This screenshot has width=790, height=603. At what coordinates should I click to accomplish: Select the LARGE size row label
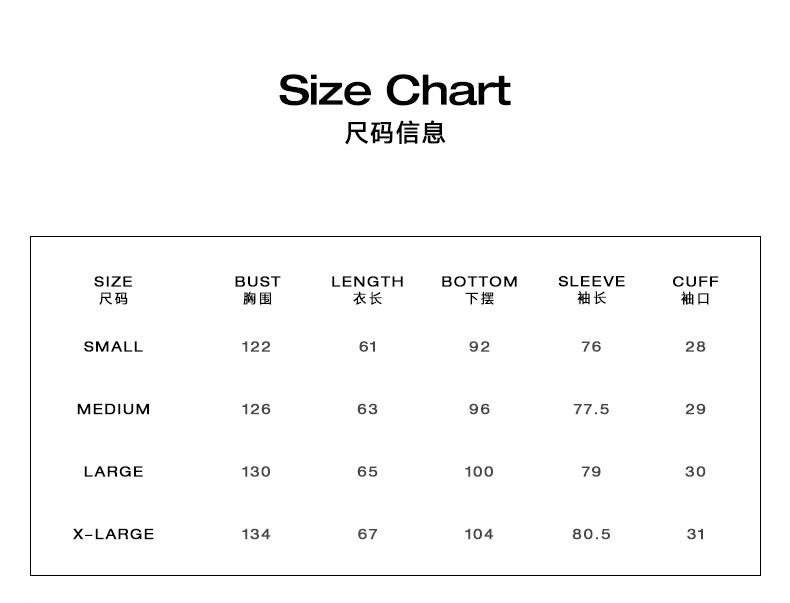pyautogui.click(x=113, y=472)
